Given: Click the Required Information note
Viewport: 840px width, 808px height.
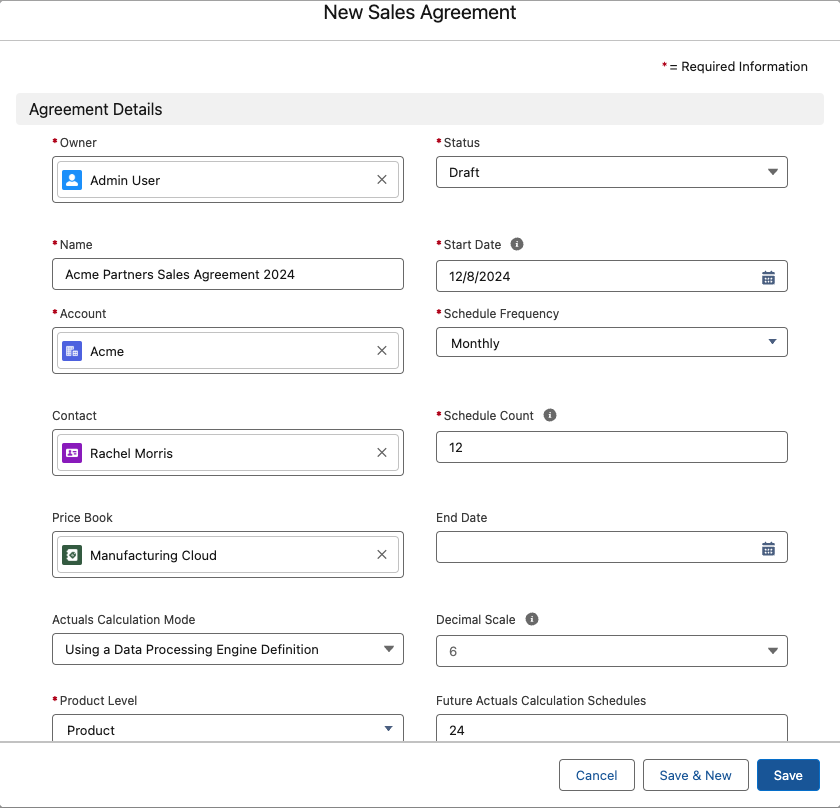Looking at the screenshot, I should point(734,66).
